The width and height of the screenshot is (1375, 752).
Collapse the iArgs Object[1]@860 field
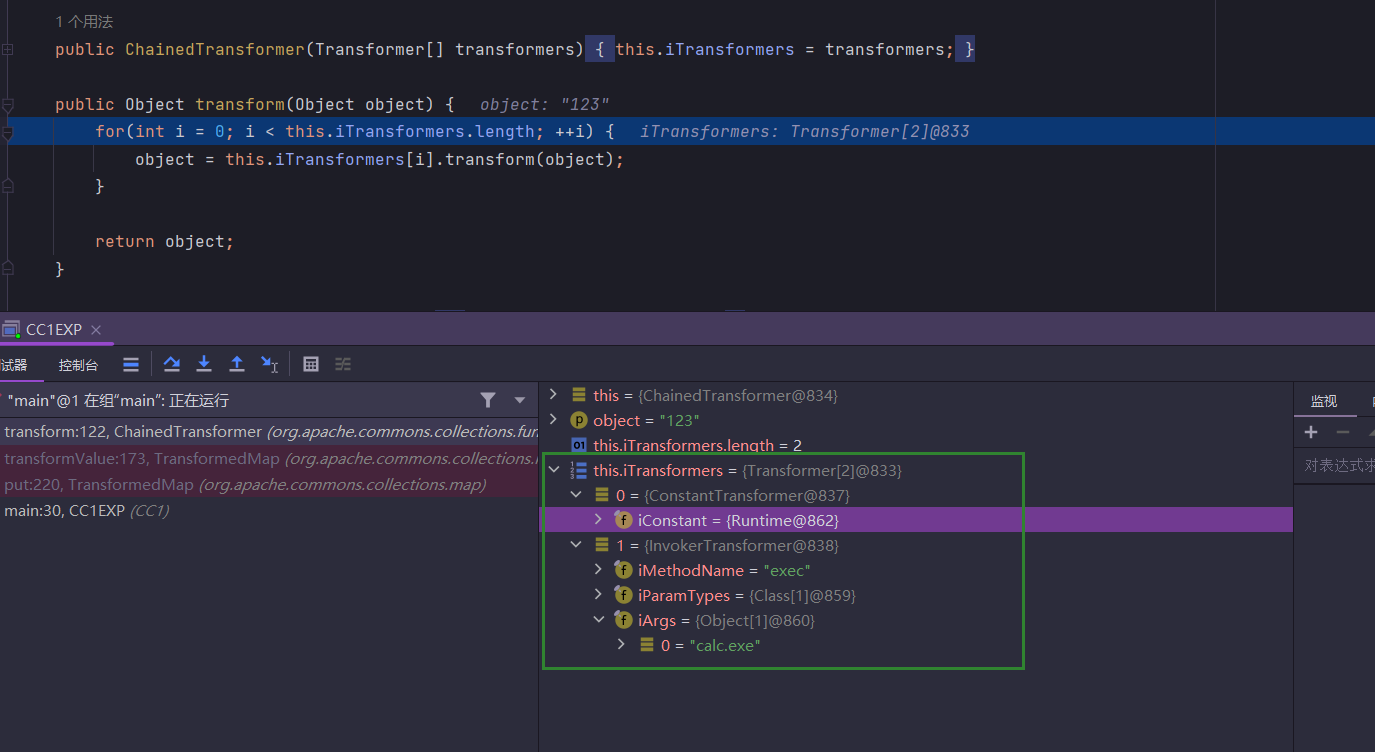(x=598, y=620)
